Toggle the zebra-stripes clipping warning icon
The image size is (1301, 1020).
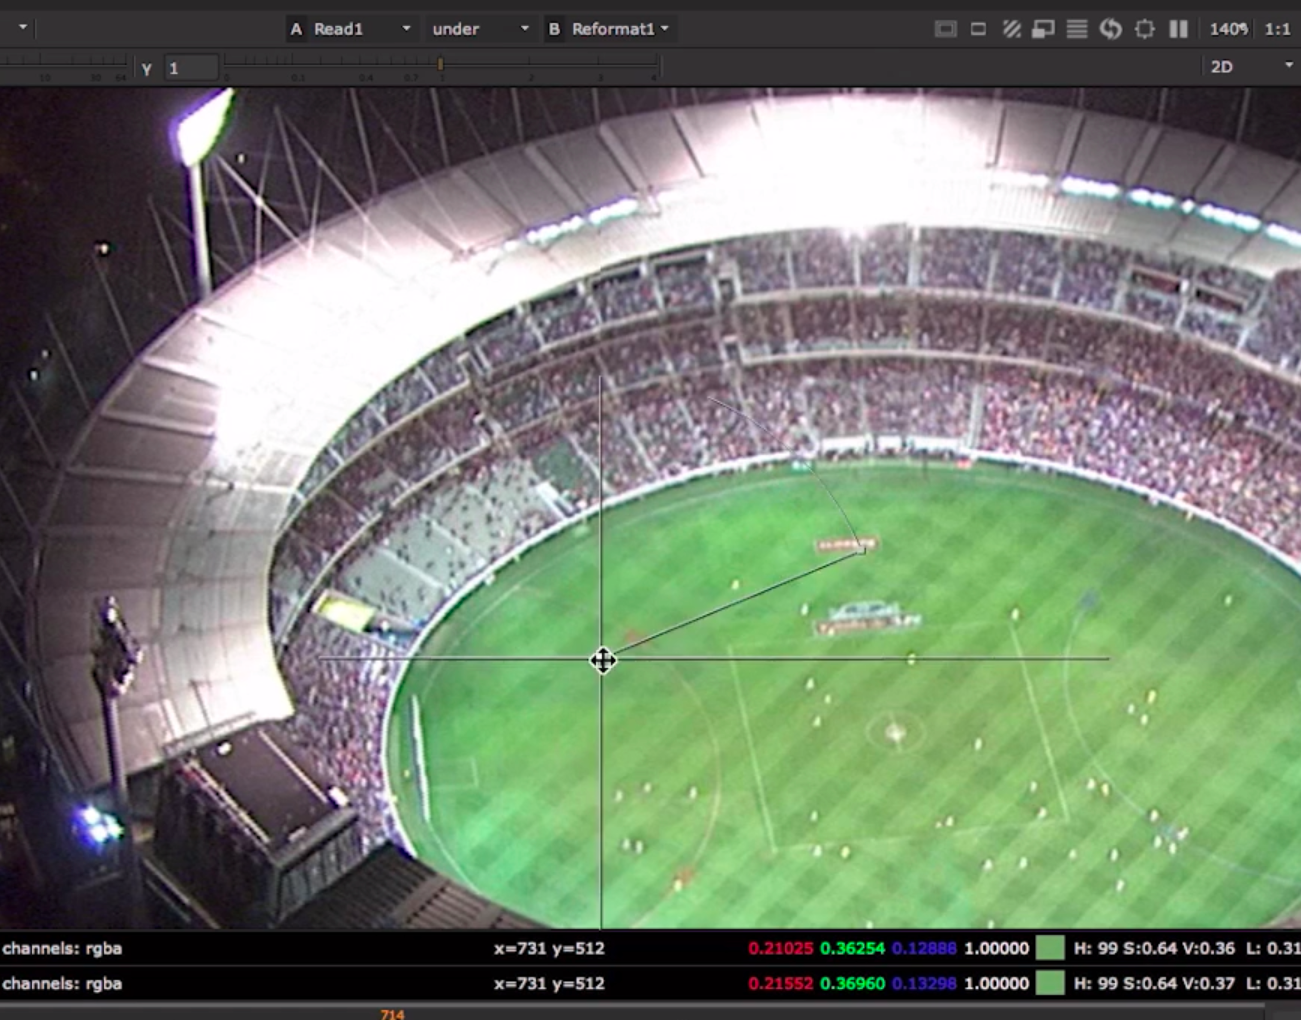point(1011,29)
